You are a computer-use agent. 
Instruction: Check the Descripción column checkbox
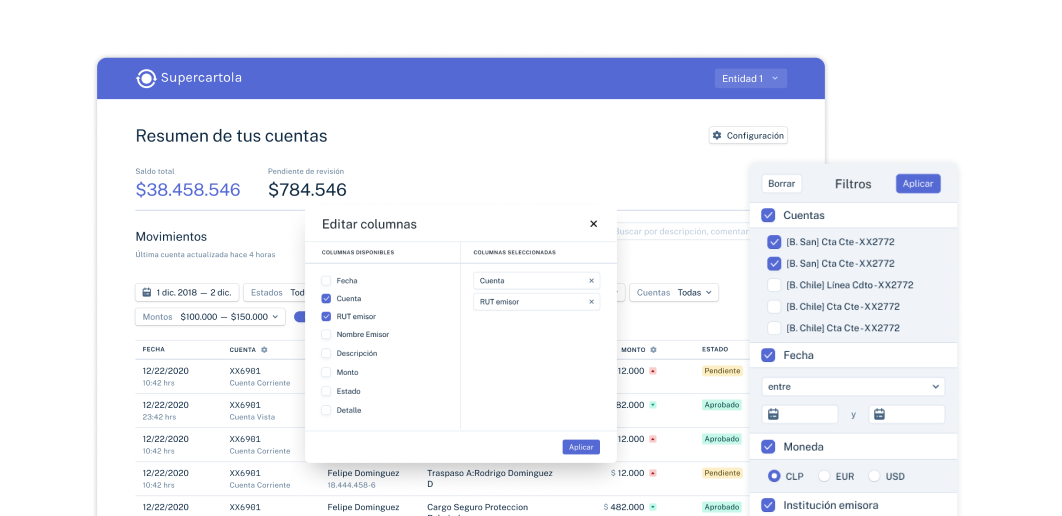point(326,353)
